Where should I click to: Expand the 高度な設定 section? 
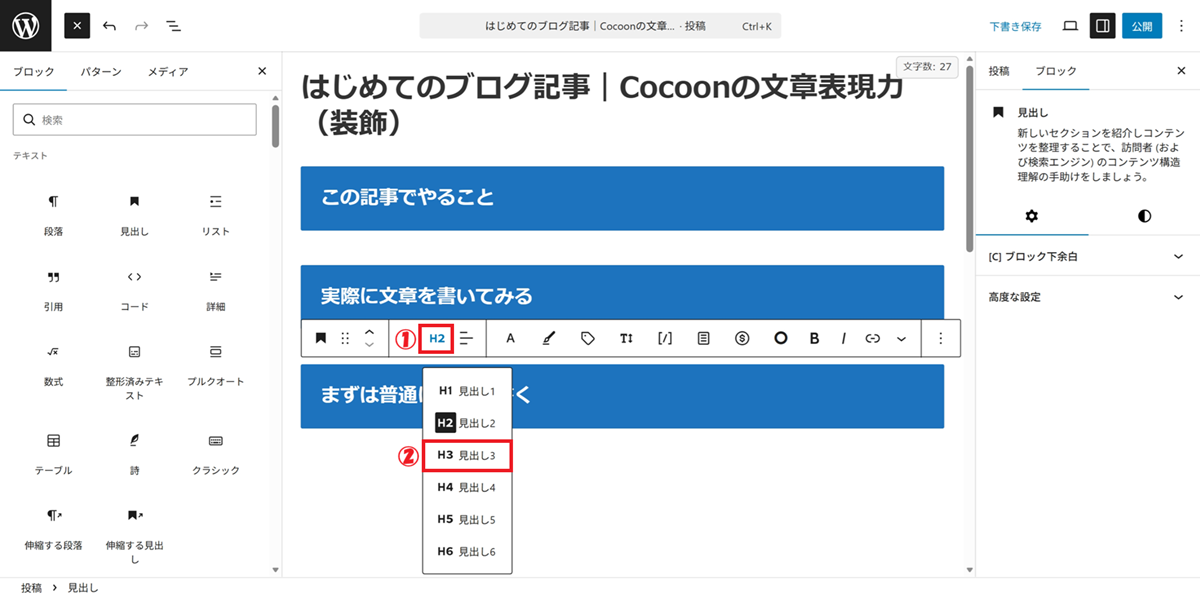(1087, 297)
